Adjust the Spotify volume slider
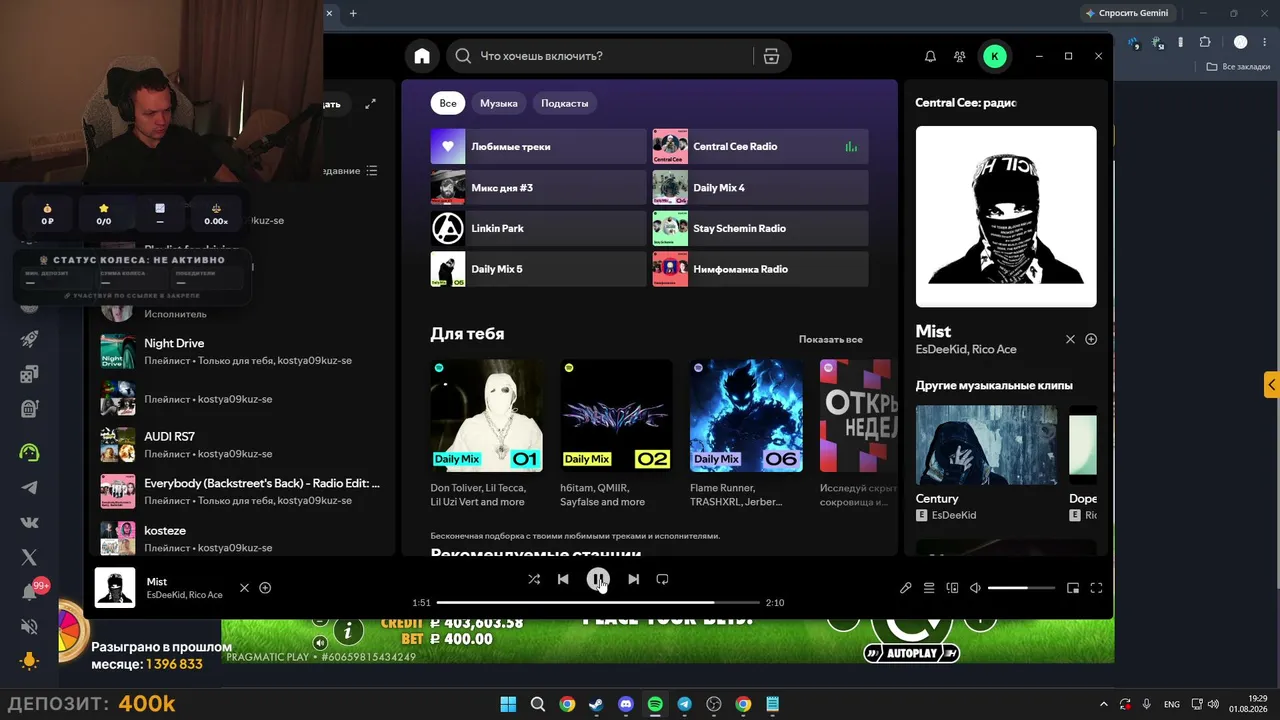This screenshot has width=1280, height=720. [1021, 588]
